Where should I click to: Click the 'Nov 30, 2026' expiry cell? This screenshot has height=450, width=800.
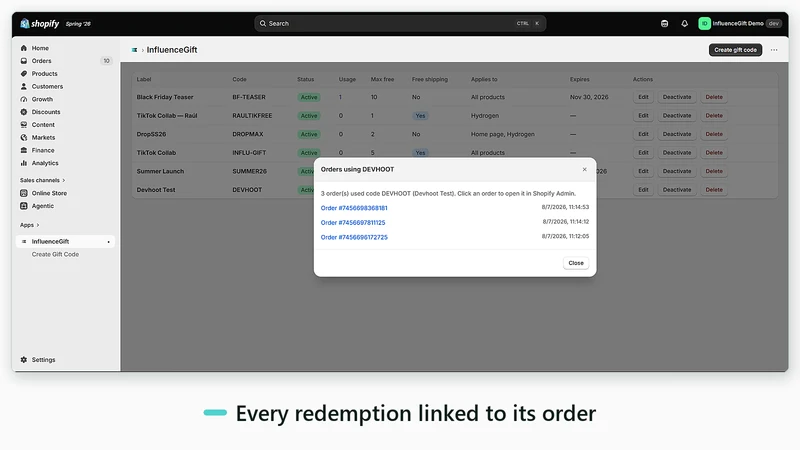pyautogui.click(x=589, y=97)
